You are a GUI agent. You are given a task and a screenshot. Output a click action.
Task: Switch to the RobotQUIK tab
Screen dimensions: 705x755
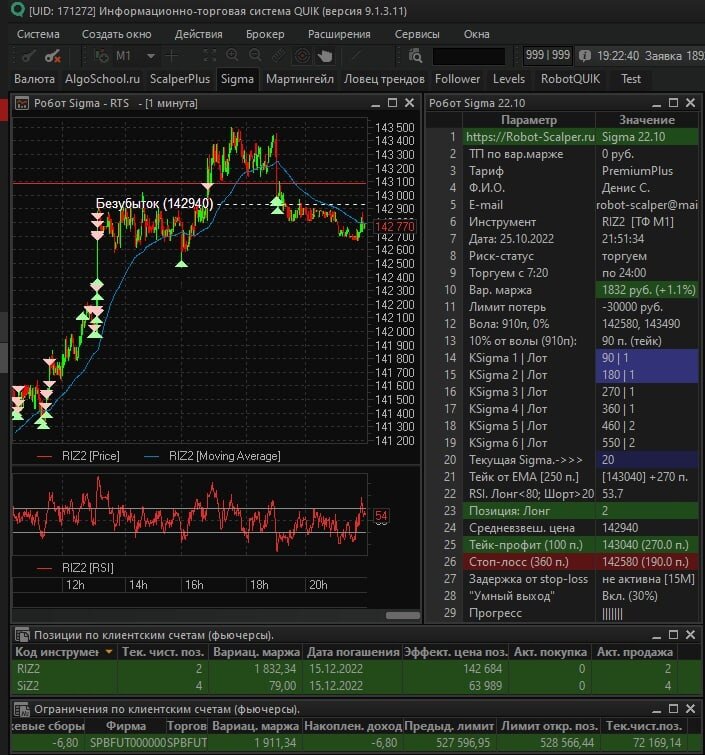click(x=570, y=79)
